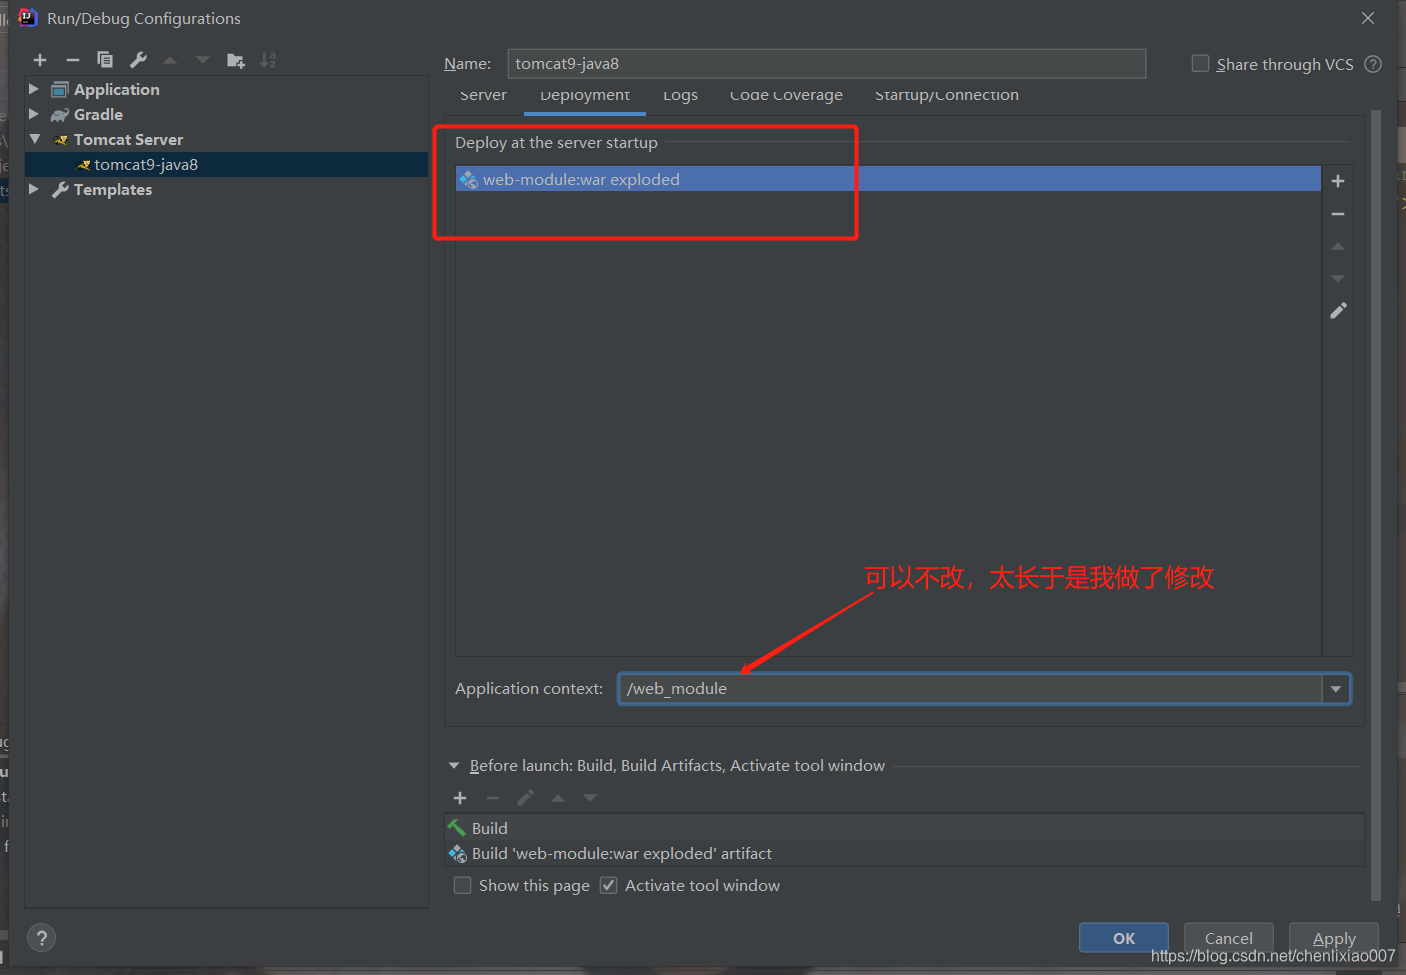Add artifact to deploy list
The image size is (1406, 975).
1338,181
